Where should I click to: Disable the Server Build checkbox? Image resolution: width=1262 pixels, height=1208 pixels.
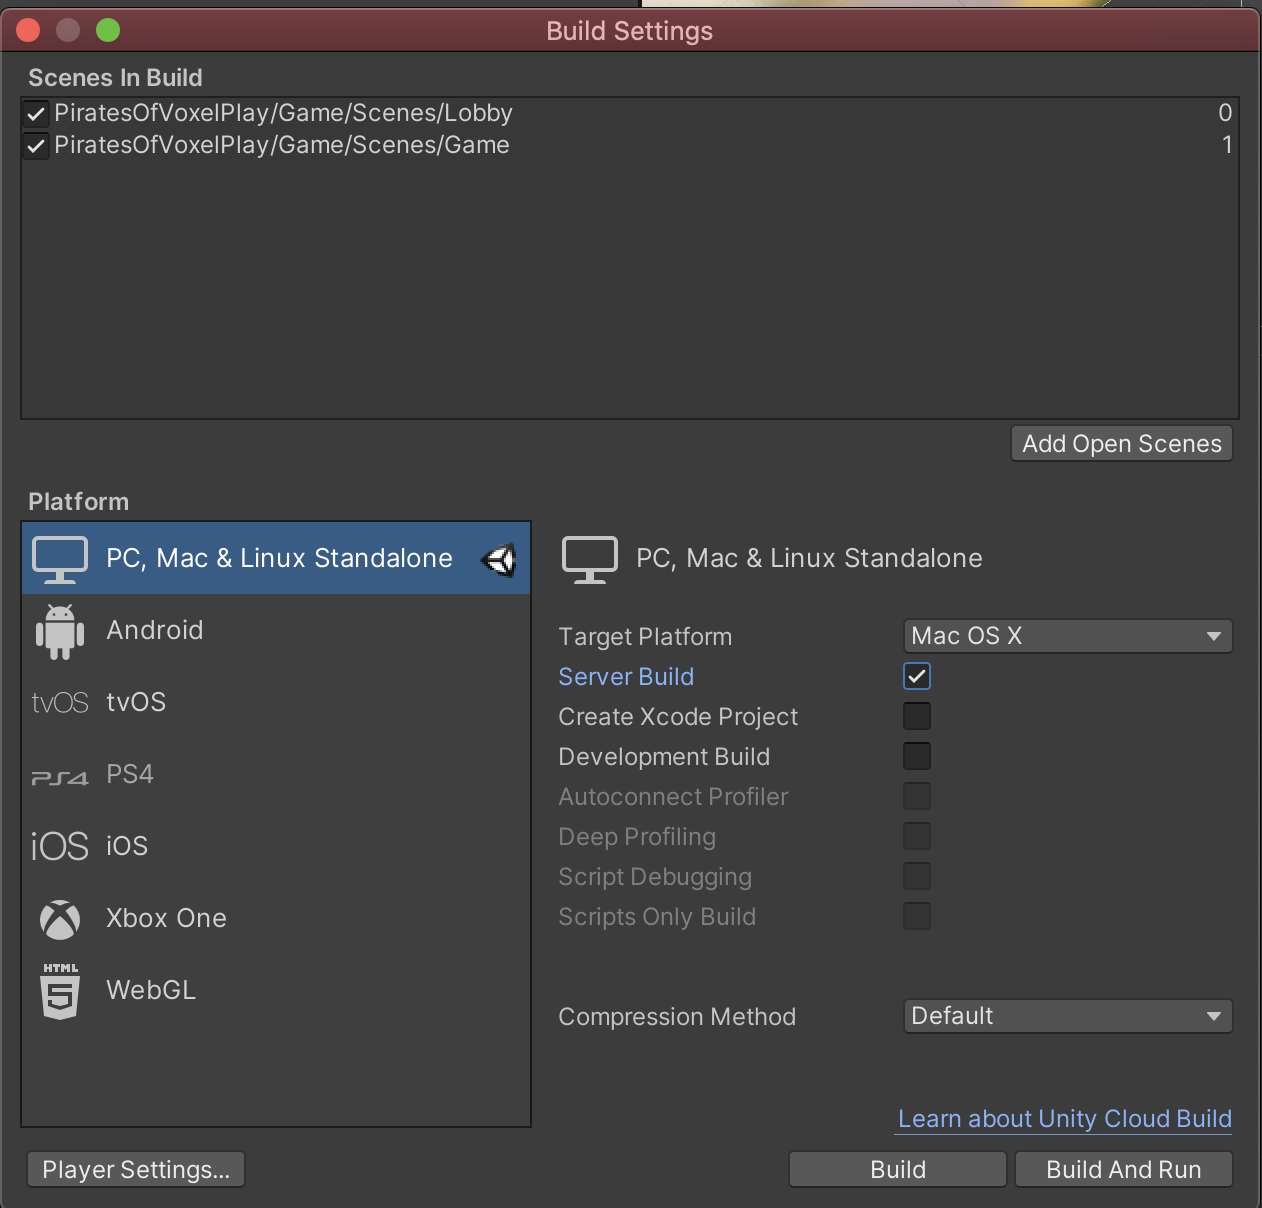coord(917,676)
